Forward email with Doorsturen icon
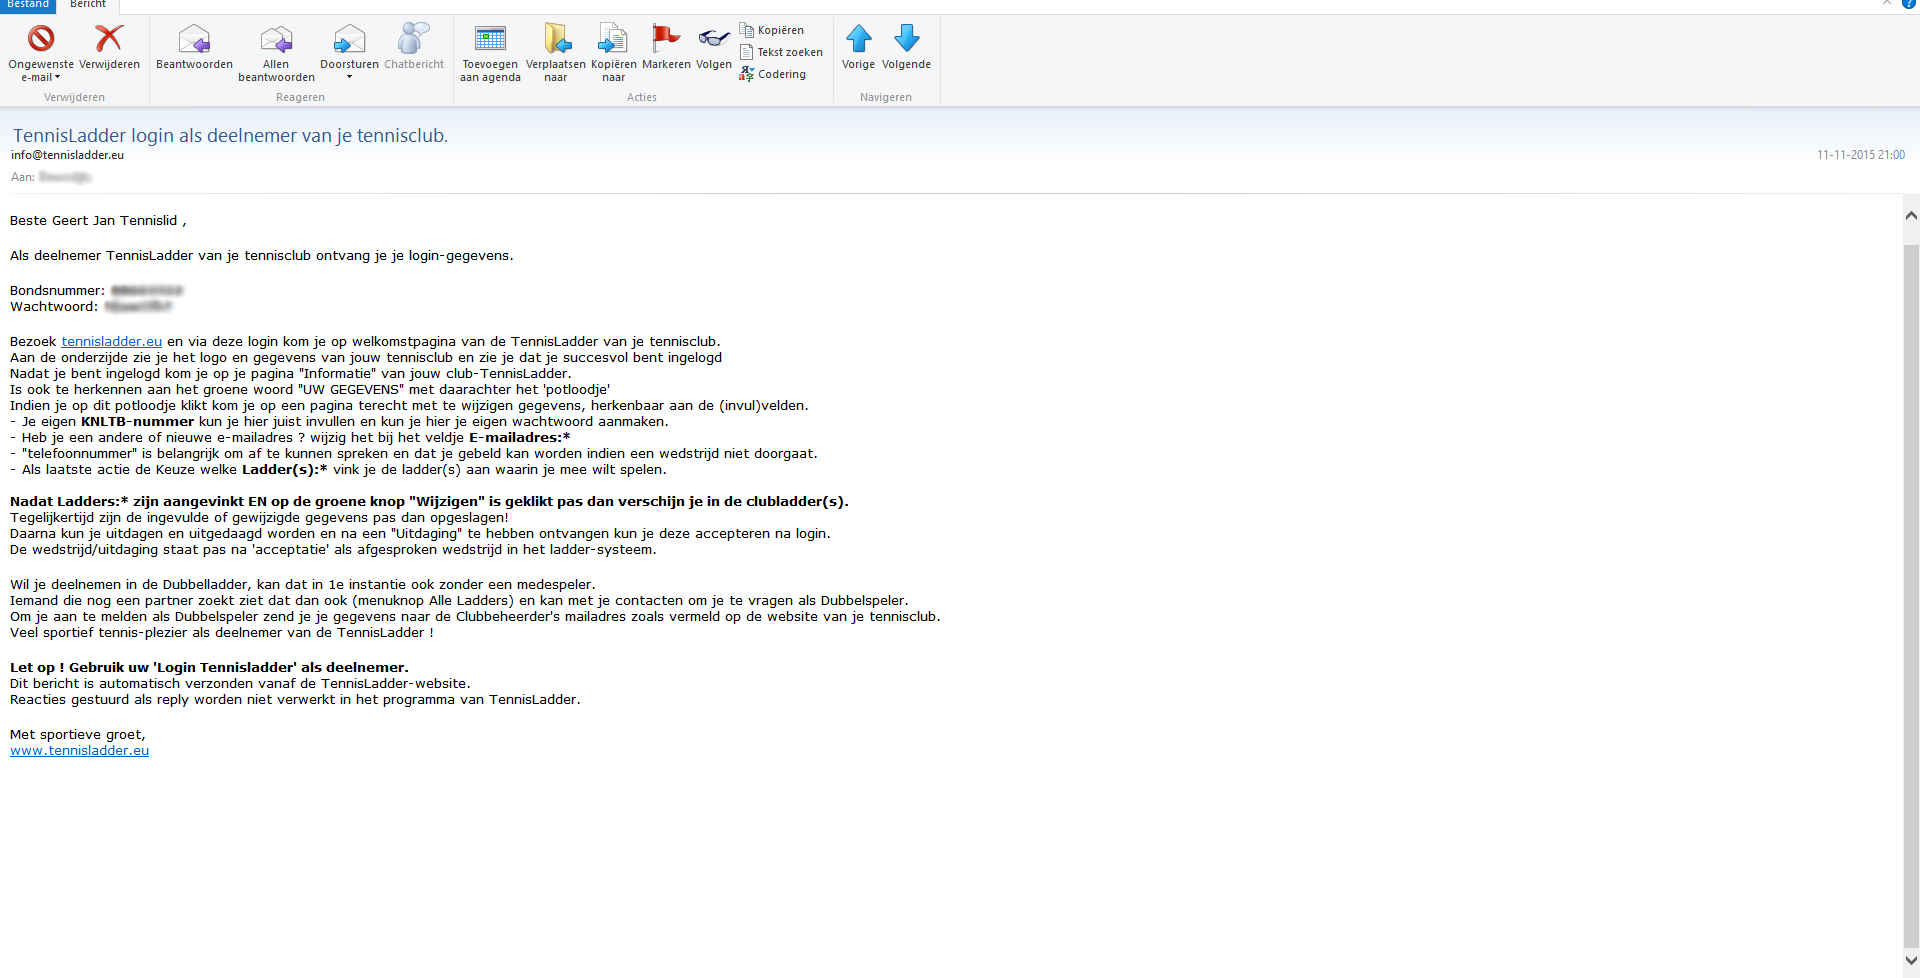This screenshot has height=978, width=1920. pyautogui.click(x=349, y=40)
